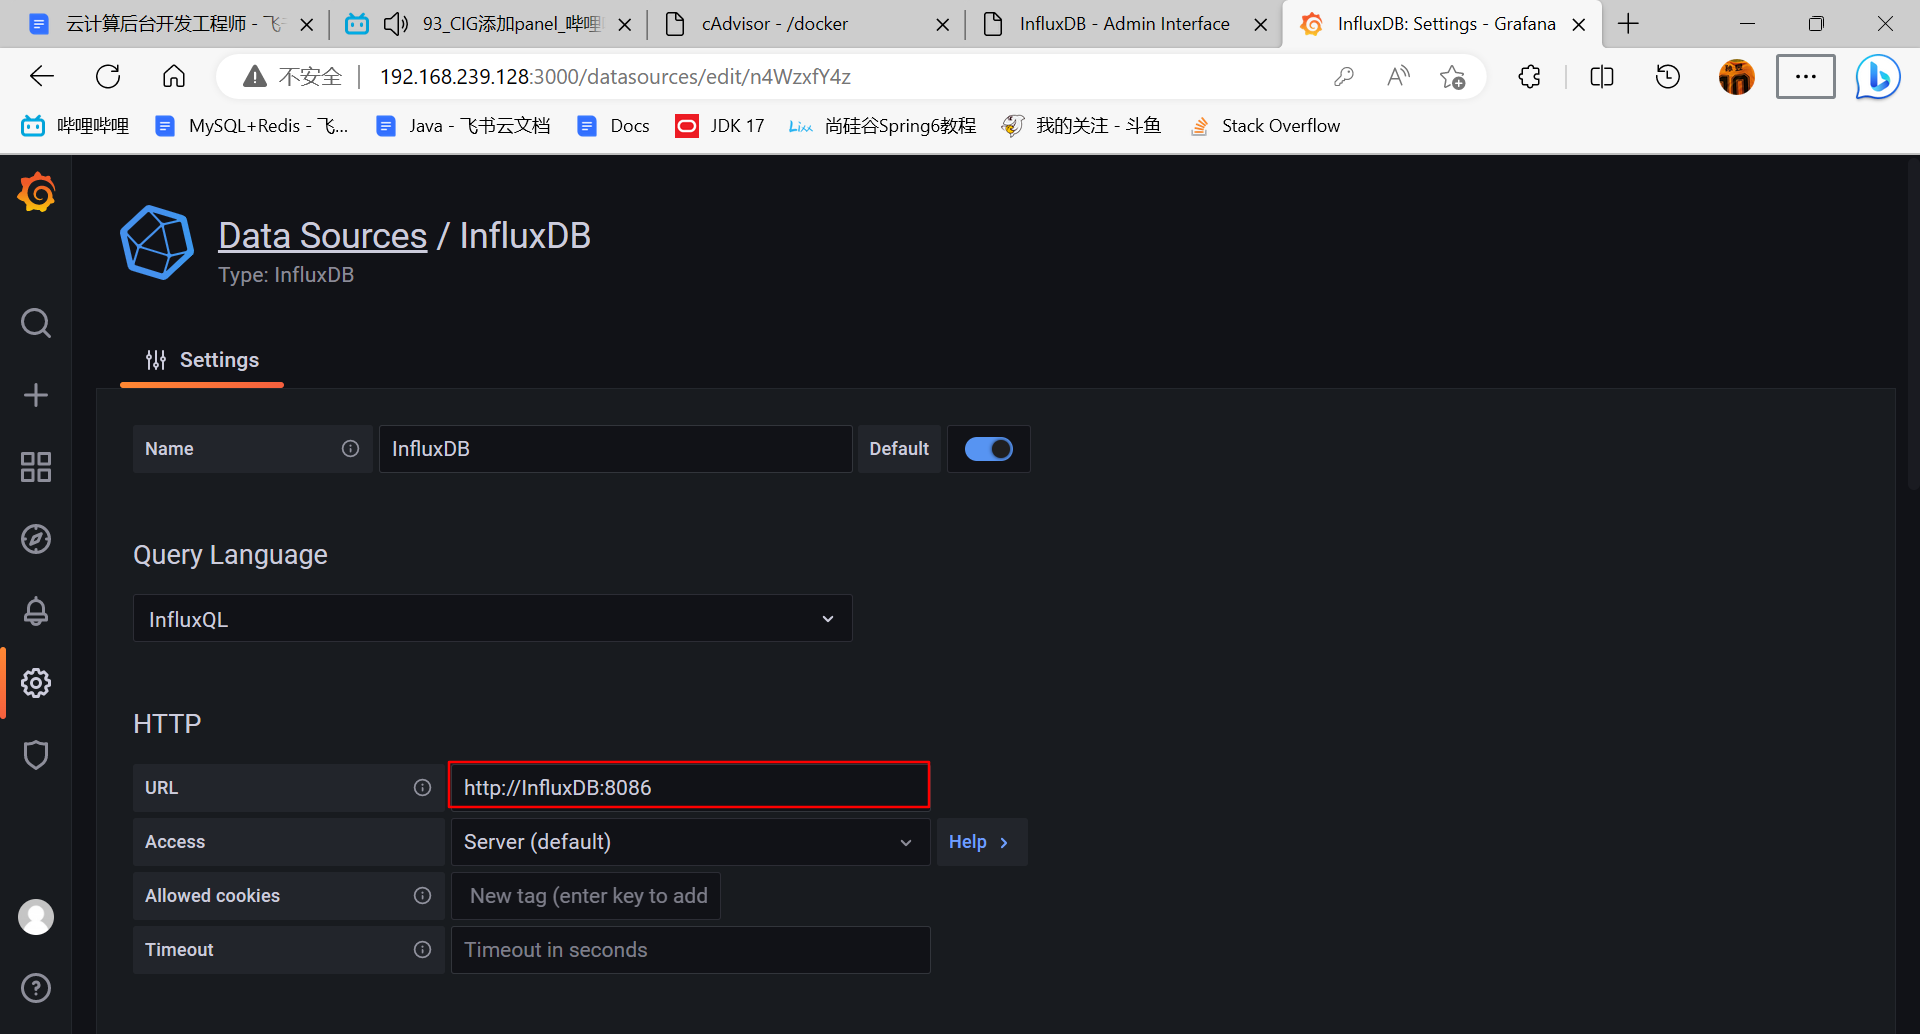Show the Allowed cookies info icon
Viewport: 1920px width, 1034px height.
422,896
